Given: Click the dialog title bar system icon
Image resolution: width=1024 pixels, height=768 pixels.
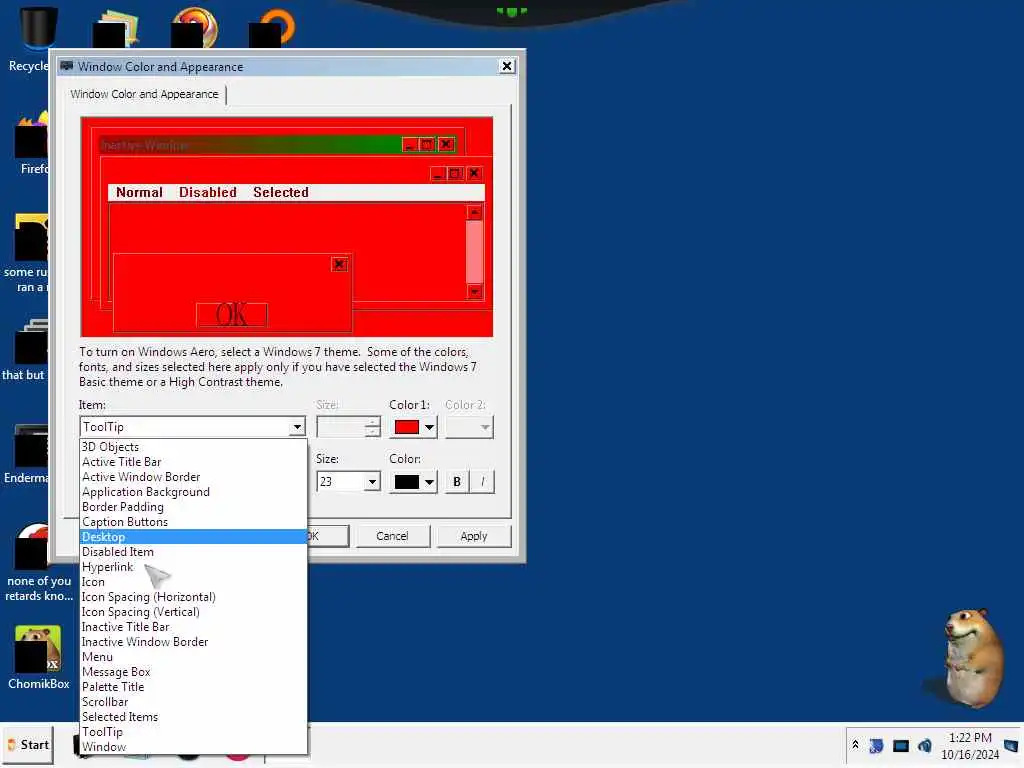Looking at the screenshot, I should click(67, 66).
